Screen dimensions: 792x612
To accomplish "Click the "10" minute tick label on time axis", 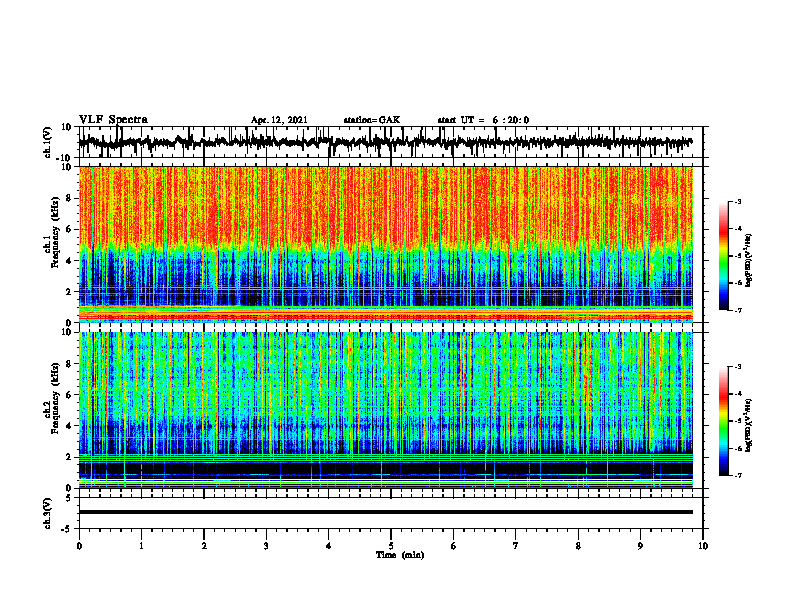I will [703, 546].
